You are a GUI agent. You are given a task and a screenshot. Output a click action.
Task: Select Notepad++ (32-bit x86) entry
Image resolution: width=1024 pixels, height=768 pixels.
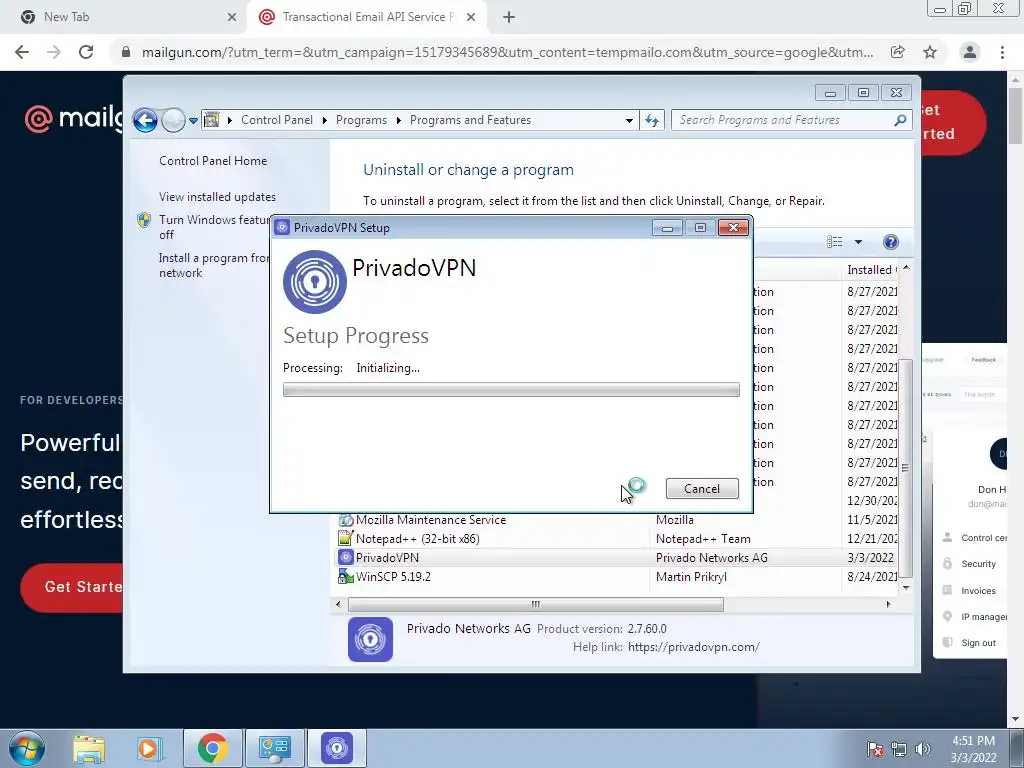click(417, 539)
